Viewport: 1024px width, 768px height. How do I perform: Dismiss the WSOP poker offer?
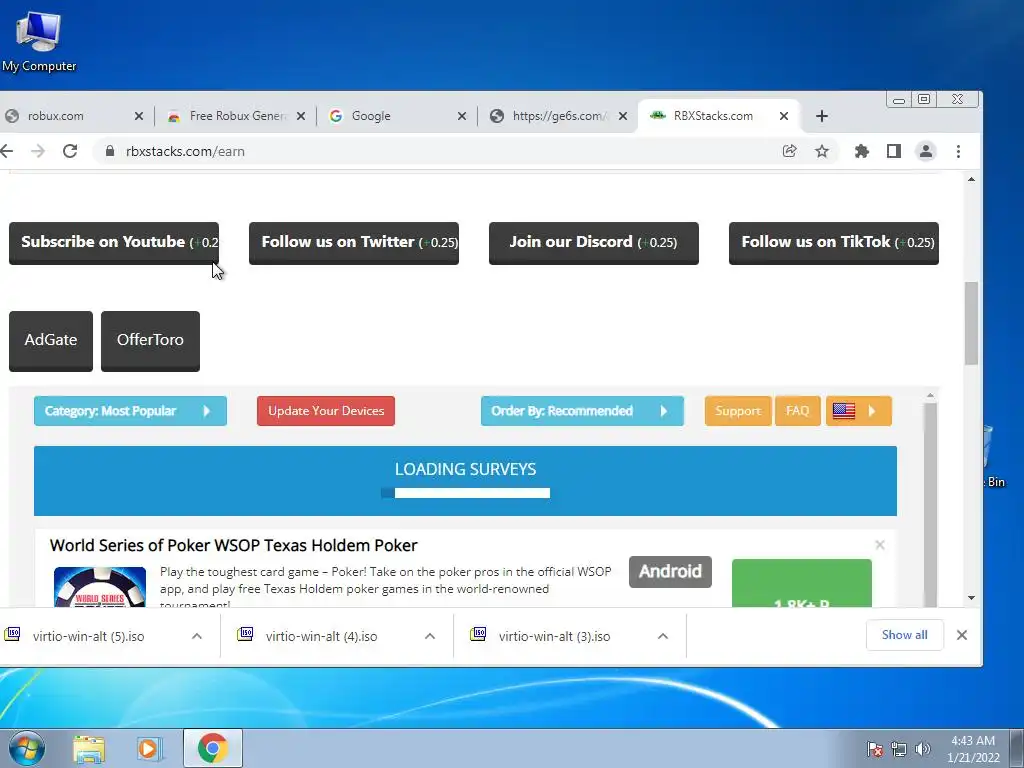pos(880,545)
